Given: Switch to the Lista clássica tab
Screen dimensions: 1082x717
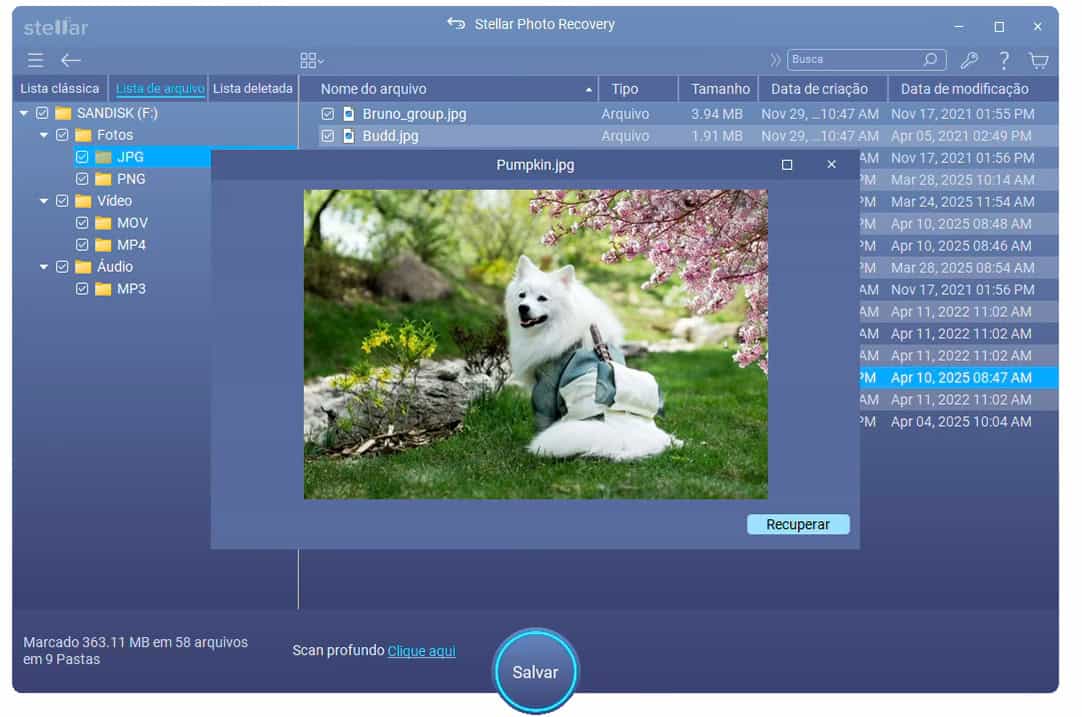Looking at the screenshot, I should [60, 89].
